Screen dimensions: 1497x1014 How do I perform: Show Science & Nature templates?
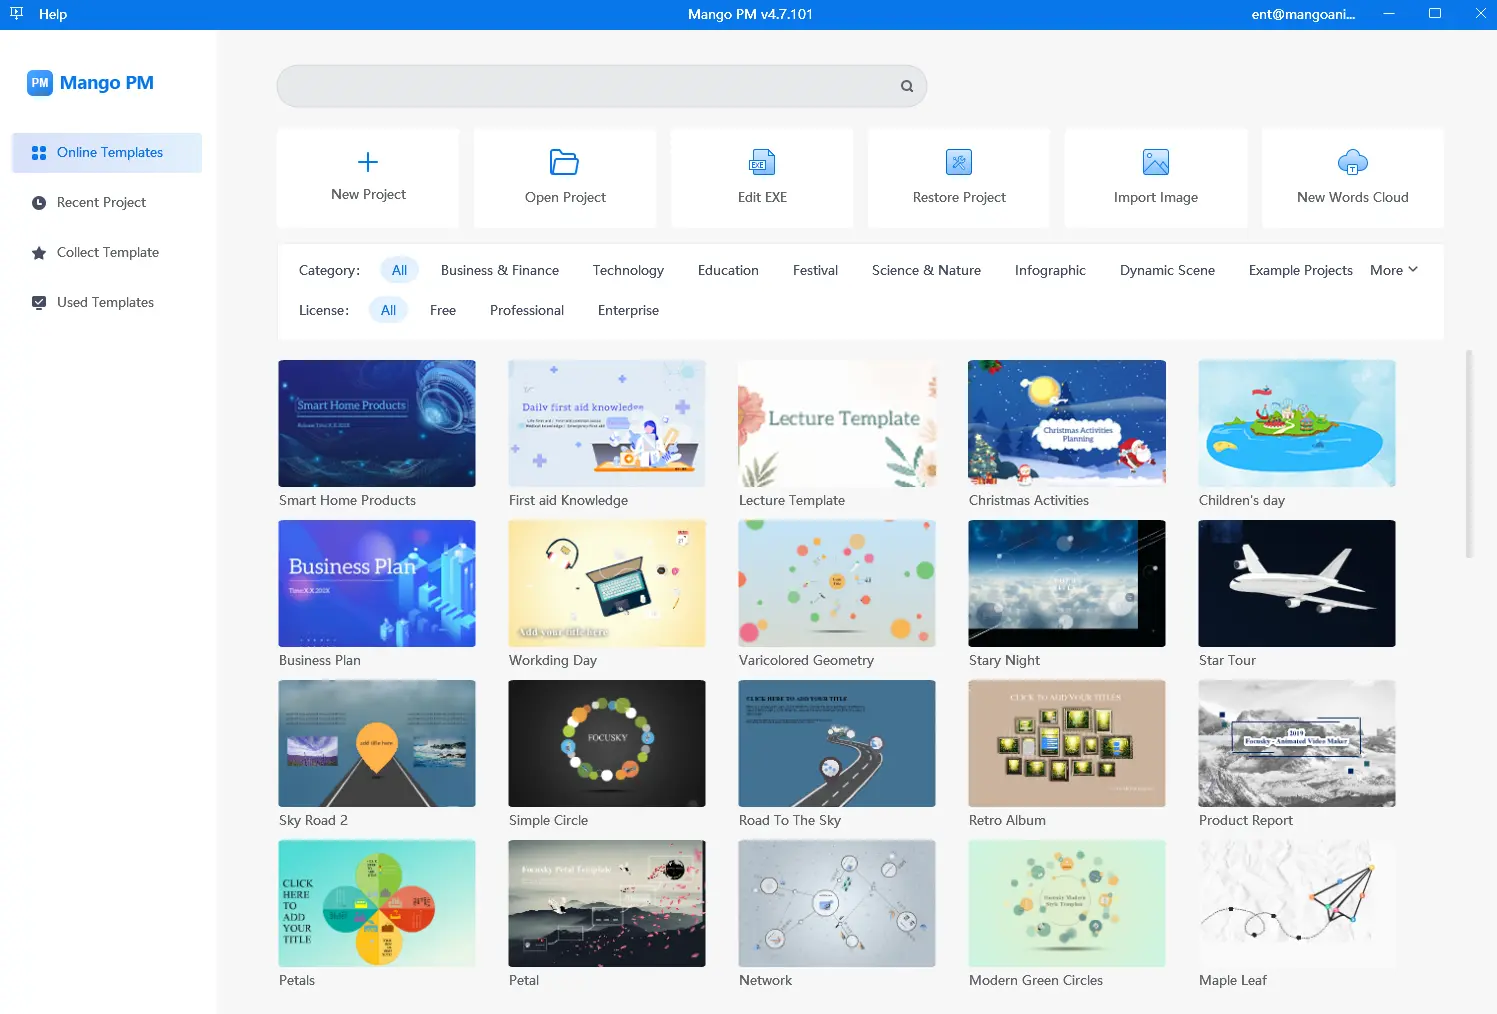pos(925,270)
